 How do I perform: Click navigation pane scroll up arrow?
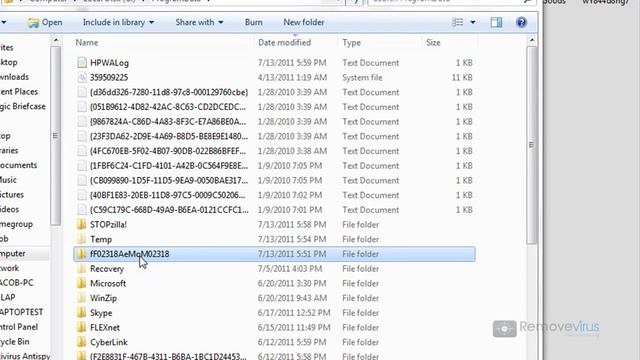(56, 40)
